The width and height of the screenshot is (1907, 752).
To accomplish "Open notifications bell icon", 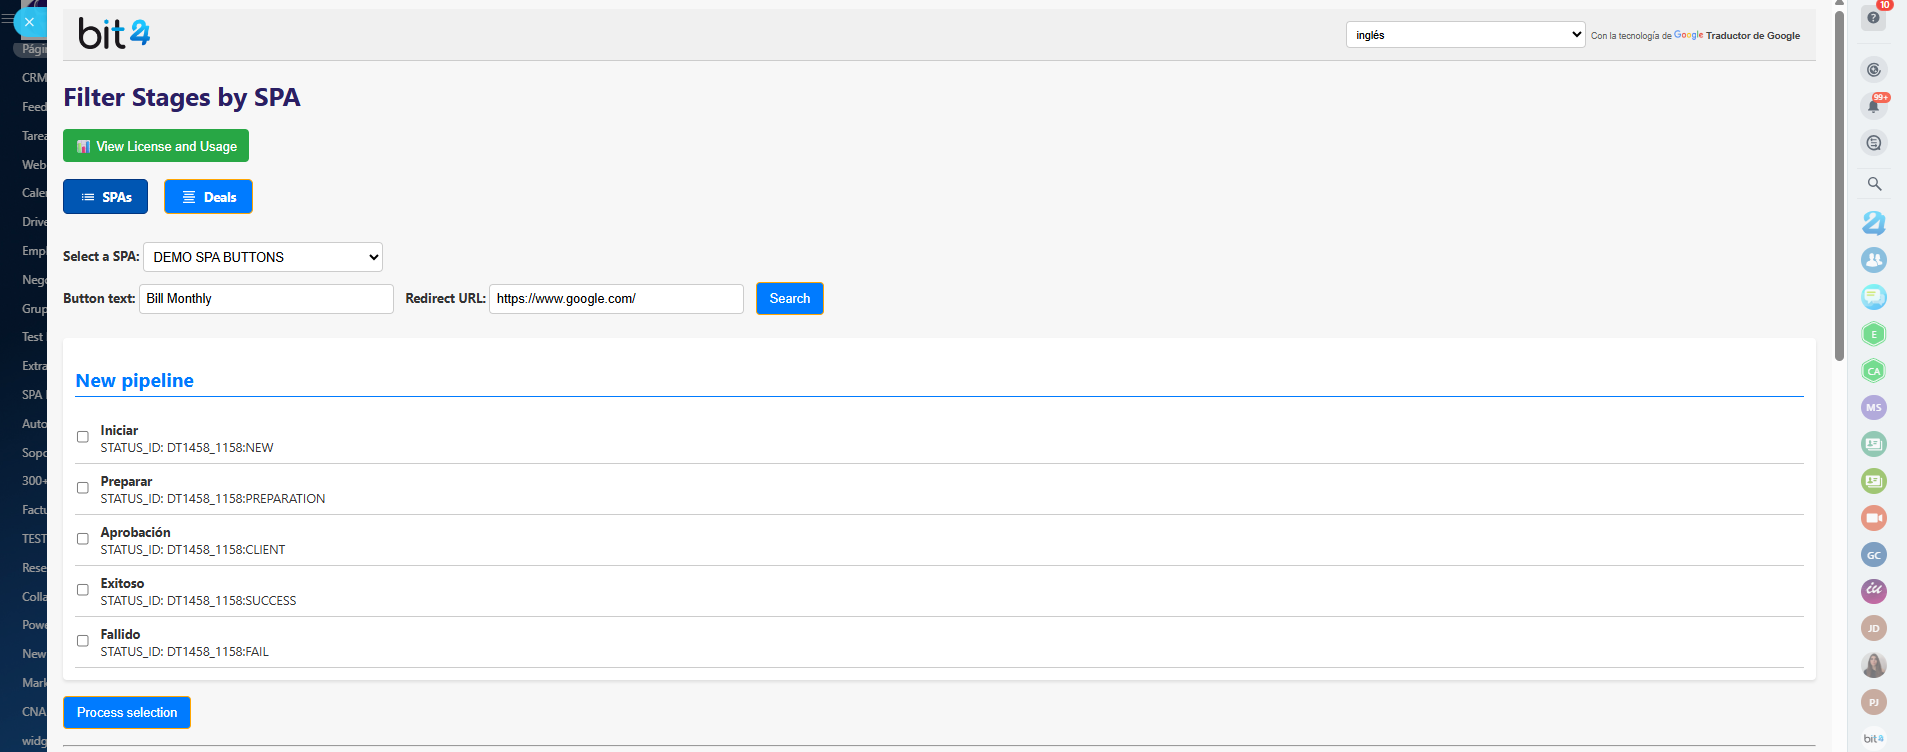I will pos(1873,106).
